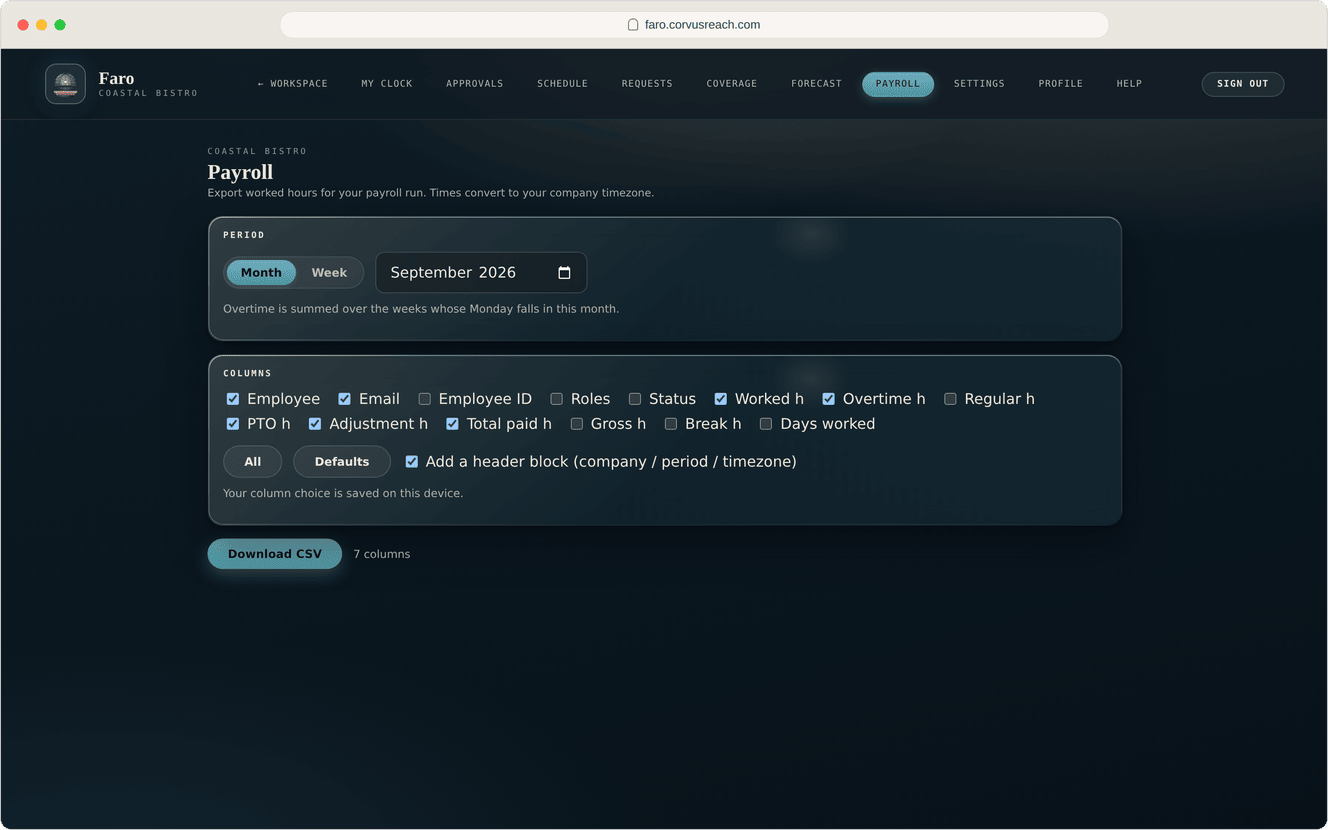
Task: Click the Payroll page heading
Action: pos(240,172)
